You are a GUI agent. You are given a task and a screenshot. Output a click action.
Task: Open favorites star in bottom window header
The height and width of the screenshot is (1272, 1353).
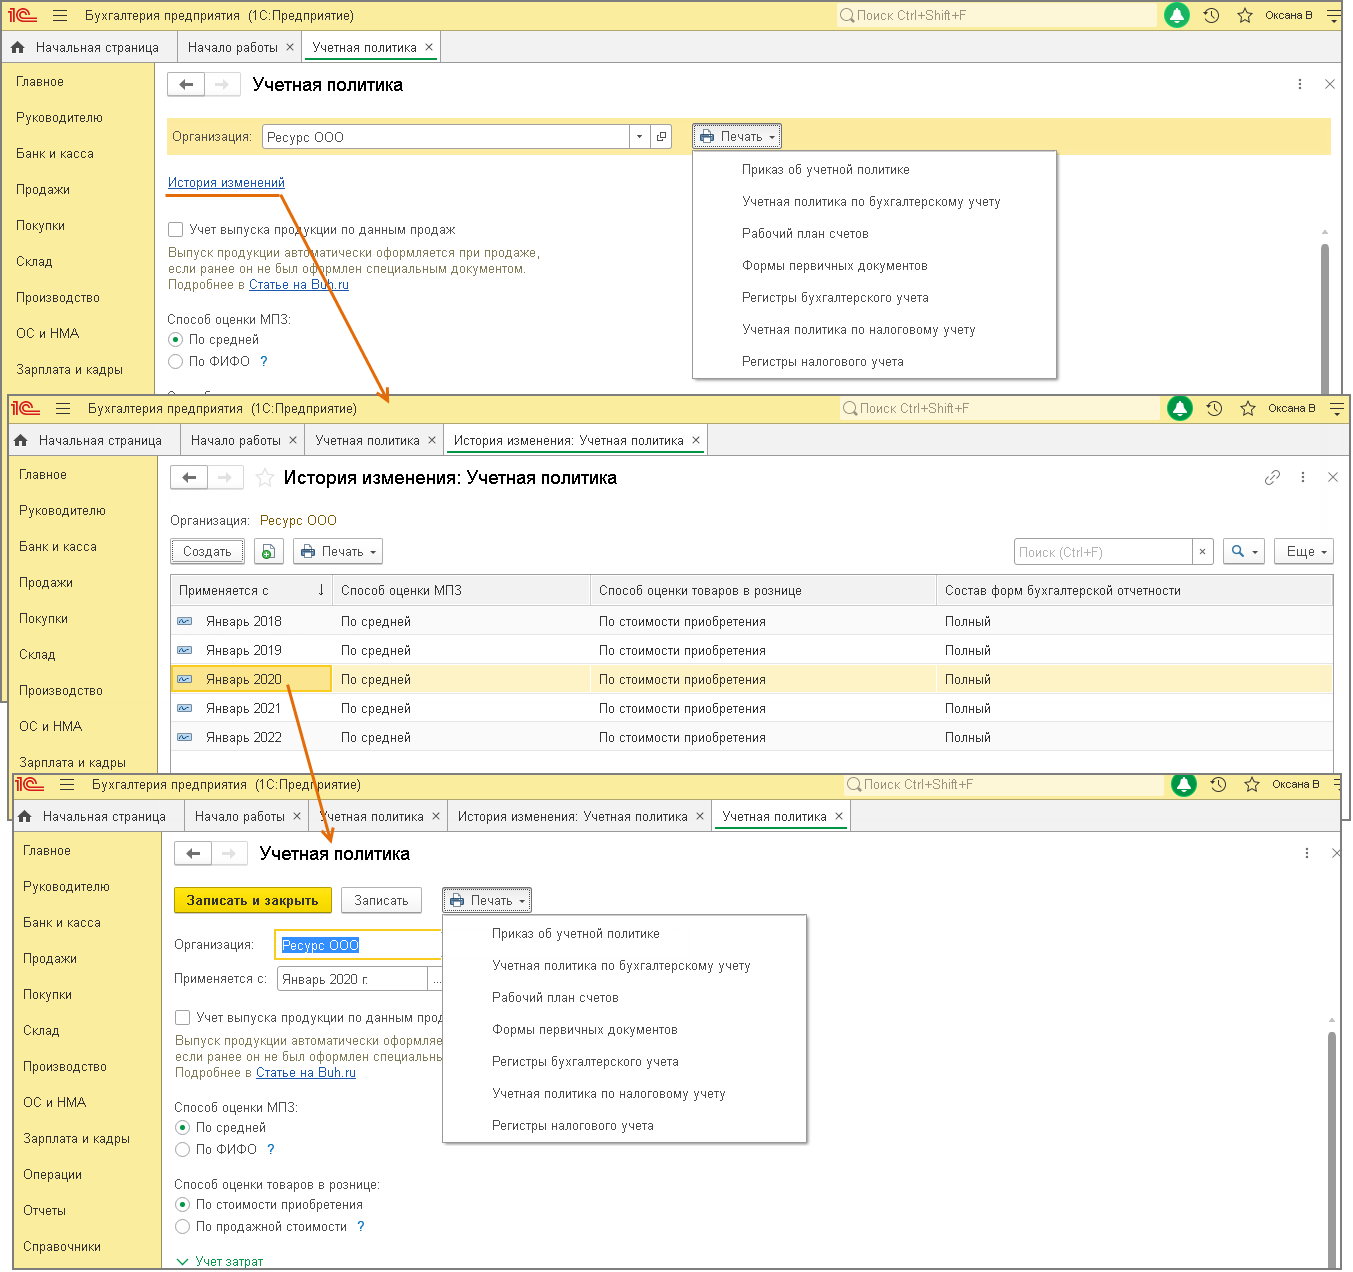coord(1252,785)
